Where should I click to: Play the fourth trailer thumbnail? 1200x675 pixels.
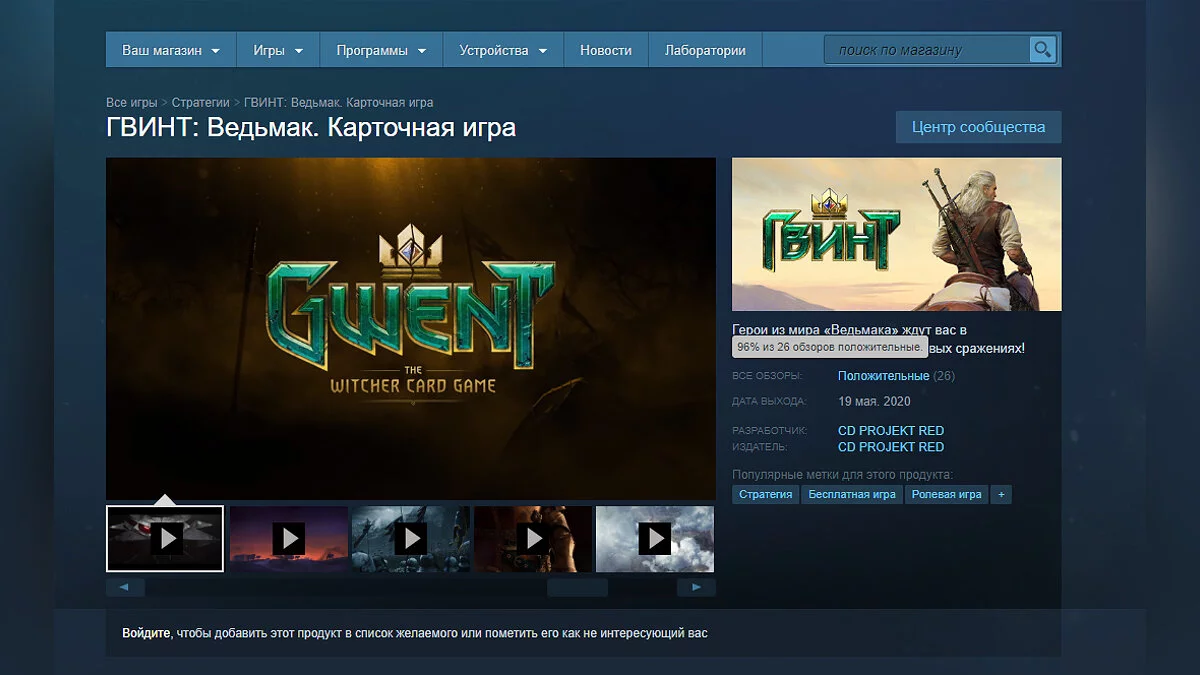[x=533, y=539]
